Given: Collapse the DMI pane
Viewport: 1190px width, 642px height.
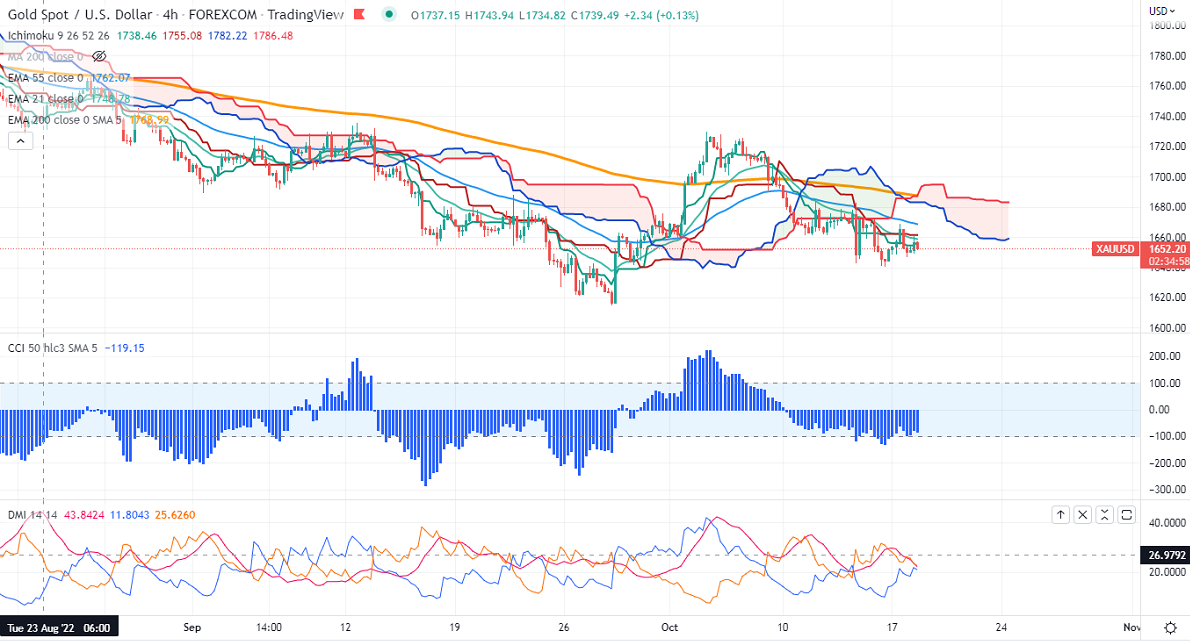Looking at the screenshot, I should 1104,515.
